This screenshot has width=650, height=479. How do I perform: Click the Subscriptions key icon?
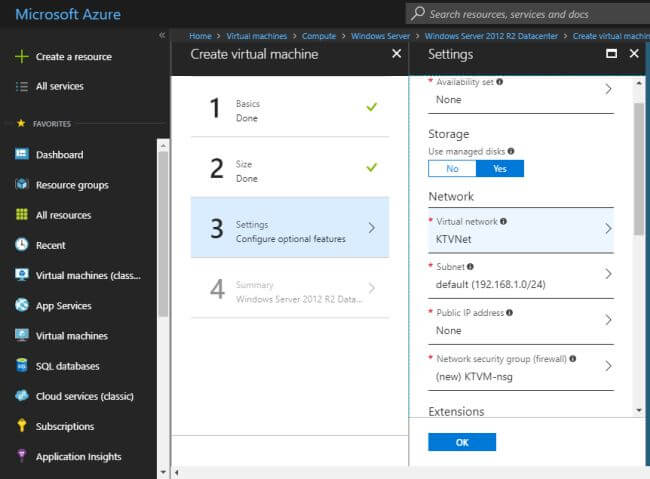[x=21, y=426]
